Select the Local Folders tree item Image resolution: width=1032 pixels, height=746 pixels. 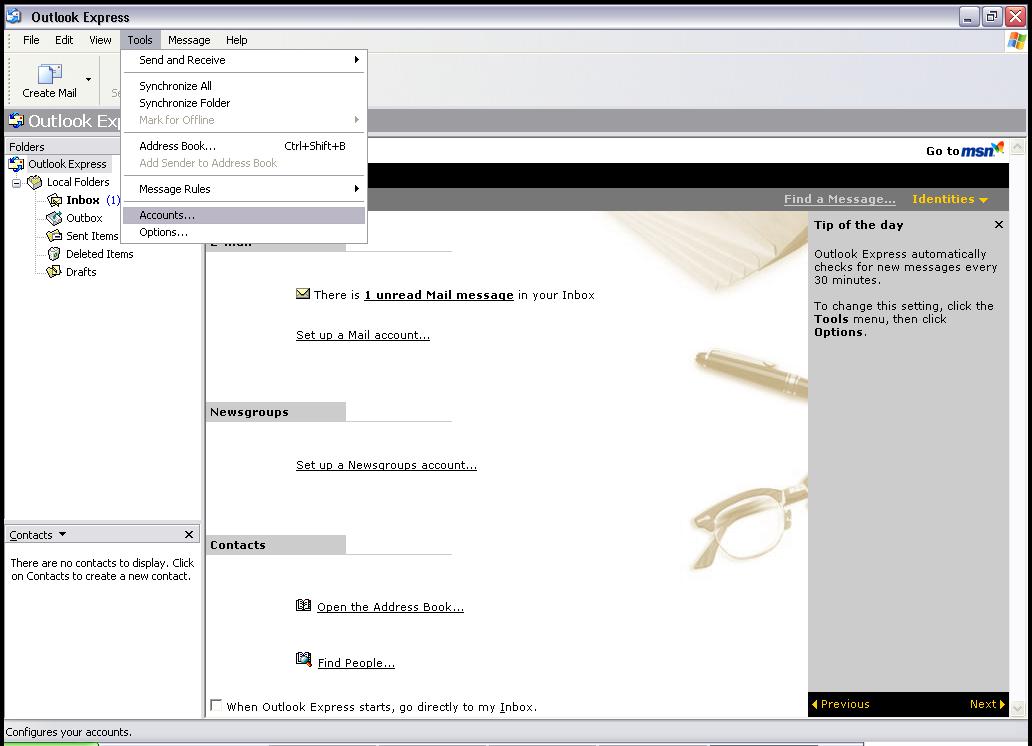click(x=78, y=182)
